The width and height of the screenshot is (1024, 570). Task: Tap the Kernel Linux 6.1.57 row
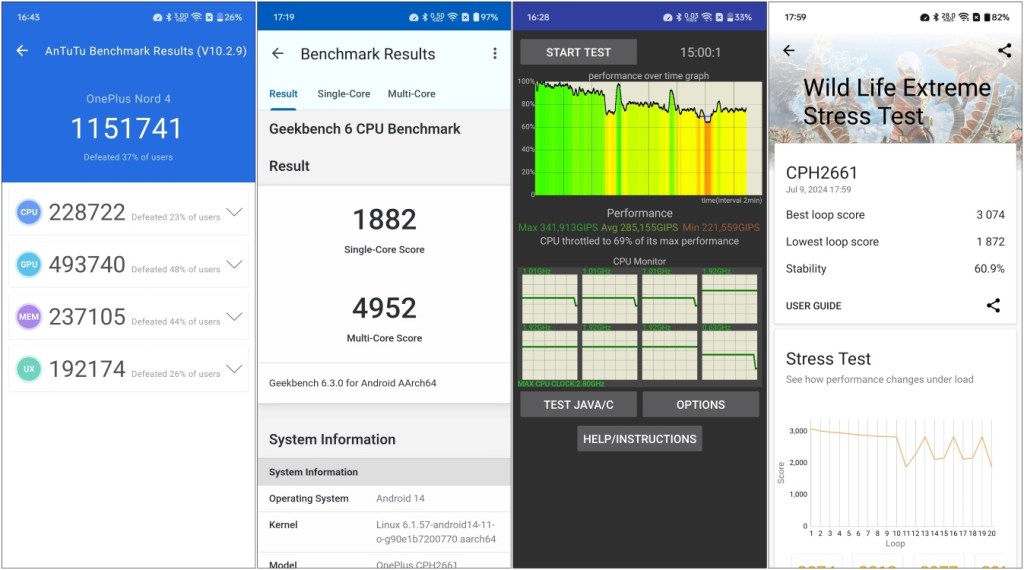[384, 531]
